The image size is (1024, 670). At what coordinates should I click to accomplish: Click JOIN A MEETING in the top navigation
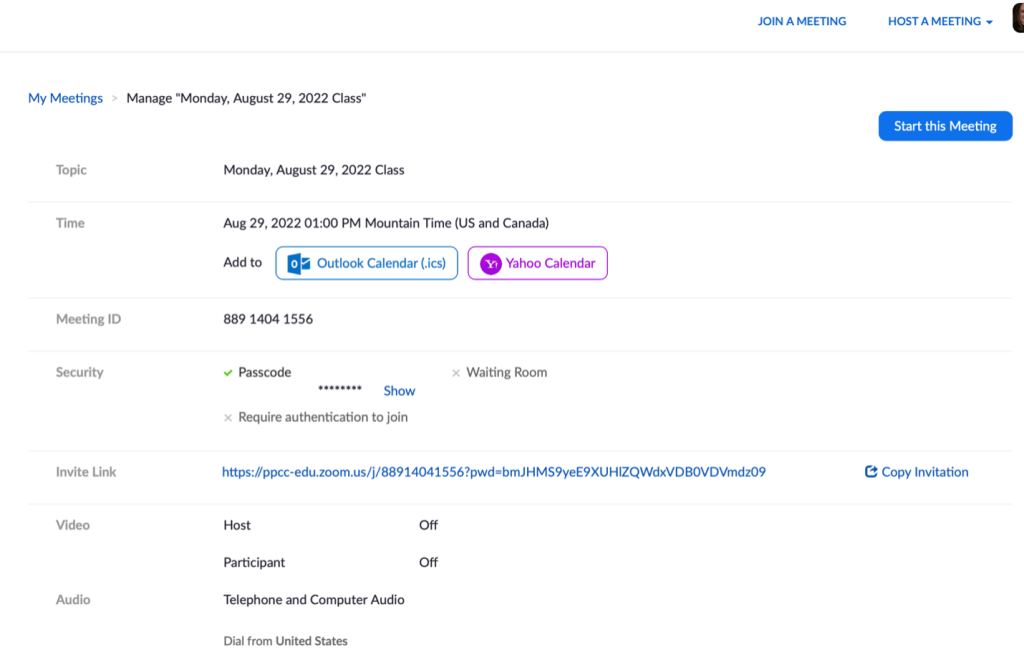(801, 20)
